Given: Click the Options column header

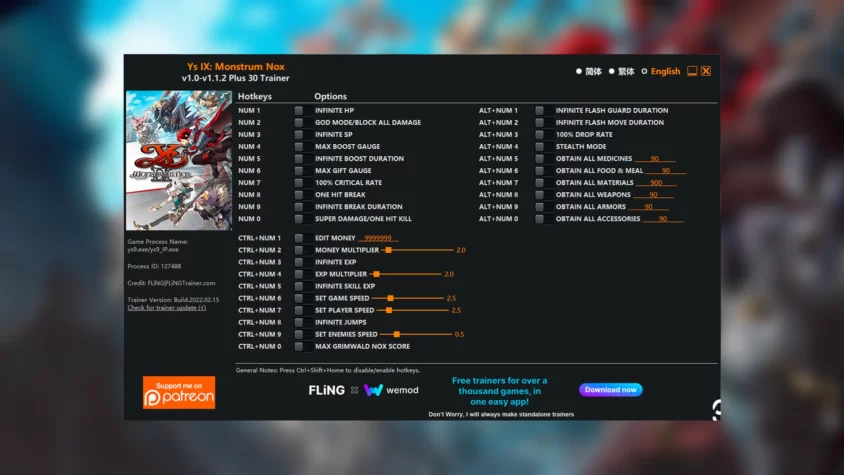Looking at the screenshot, I should [x=330, y=96].
